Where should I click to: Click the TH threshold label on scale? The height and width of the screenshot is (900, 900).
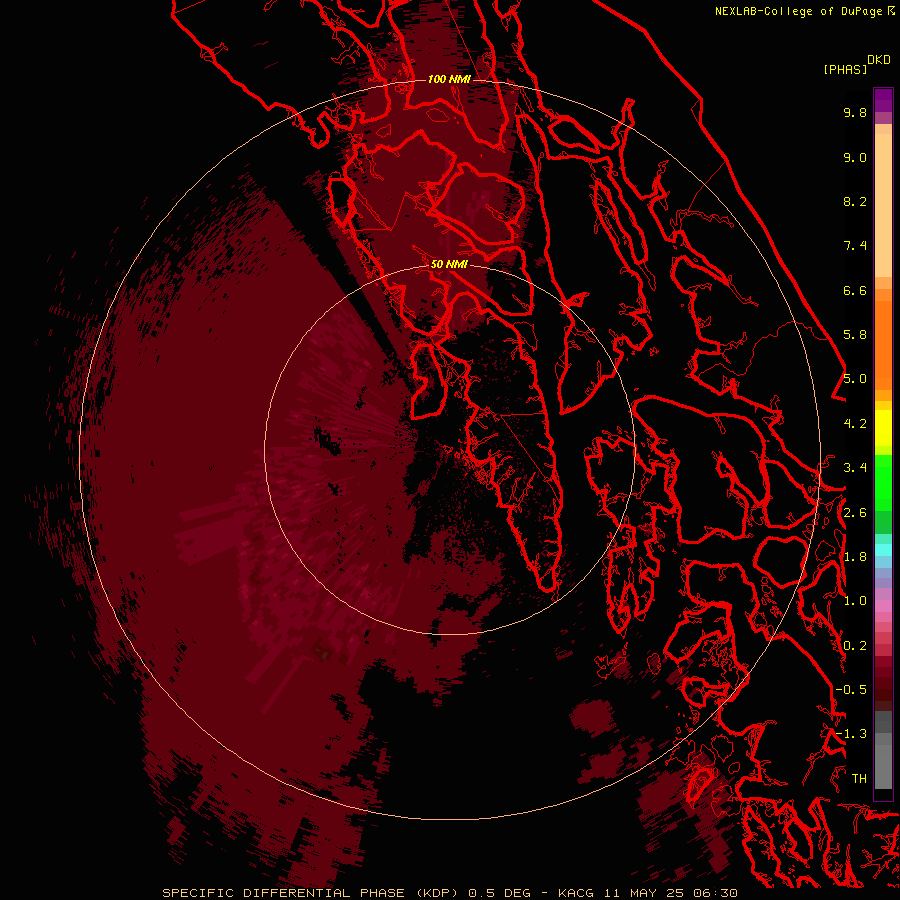[859, 779]
